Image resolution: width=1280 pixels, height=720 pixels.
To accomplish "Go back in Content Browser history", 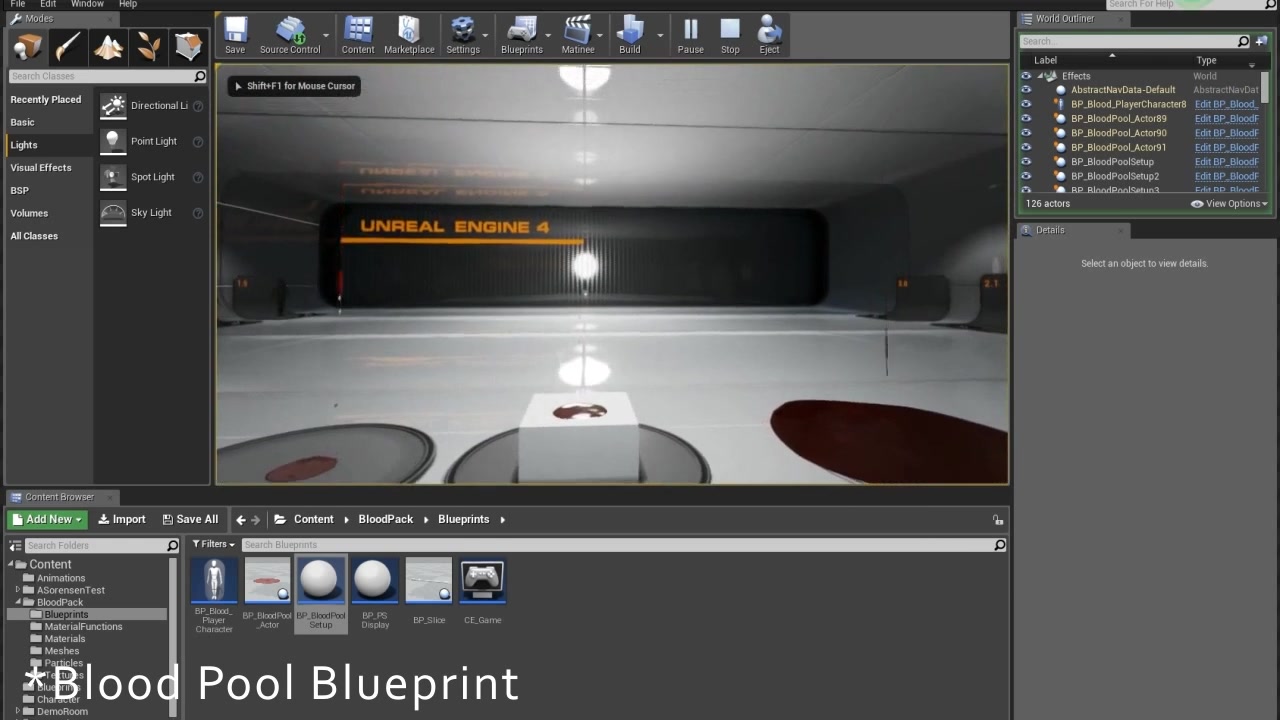I will pyautogui.click(x=240, y=520).
